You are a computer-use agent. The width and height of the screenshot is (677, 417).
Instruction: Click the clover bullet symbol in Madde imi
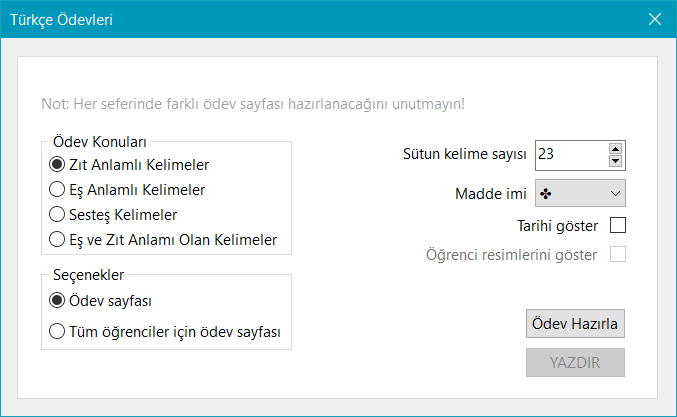click(x=545, y=194)
